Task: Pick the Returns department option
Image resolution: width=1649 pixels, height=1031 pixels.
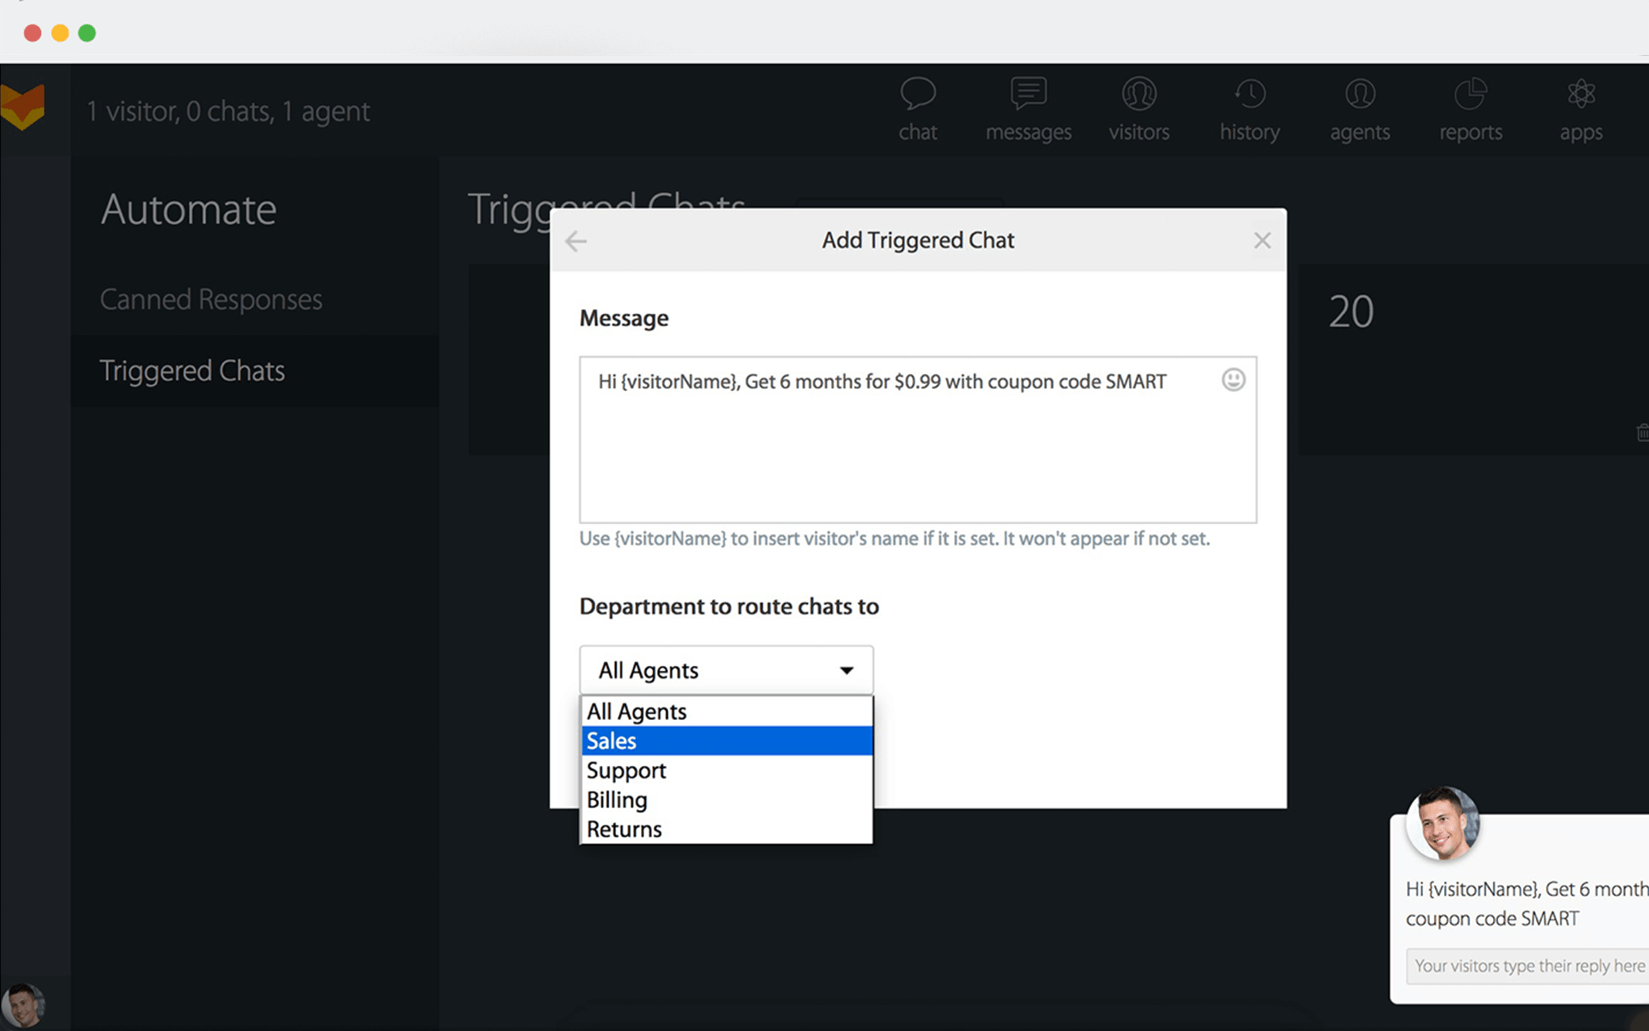Action: pyautogui.click(x=726, y=829)
